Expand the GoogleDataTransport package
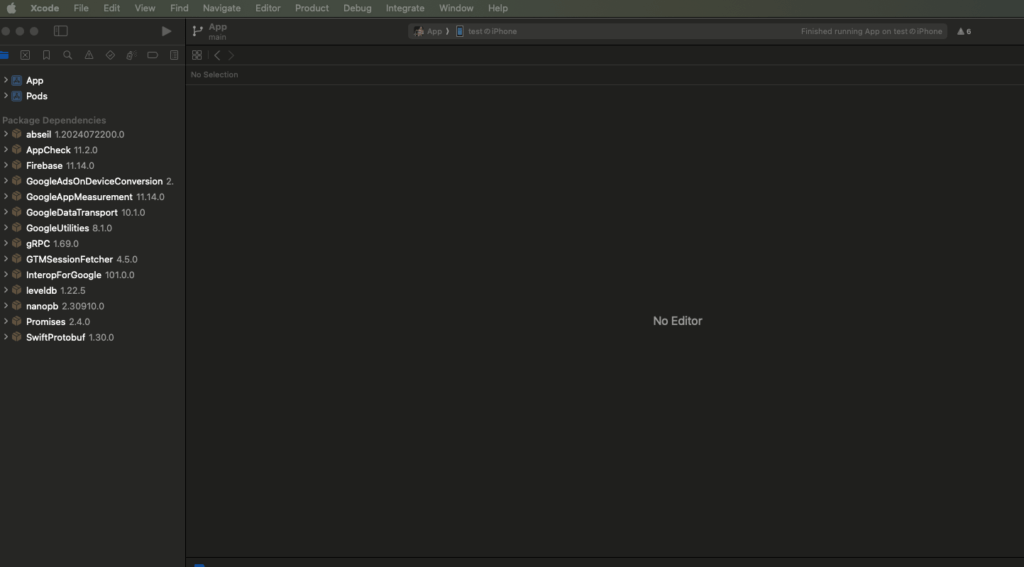 [x=5, y=212]
